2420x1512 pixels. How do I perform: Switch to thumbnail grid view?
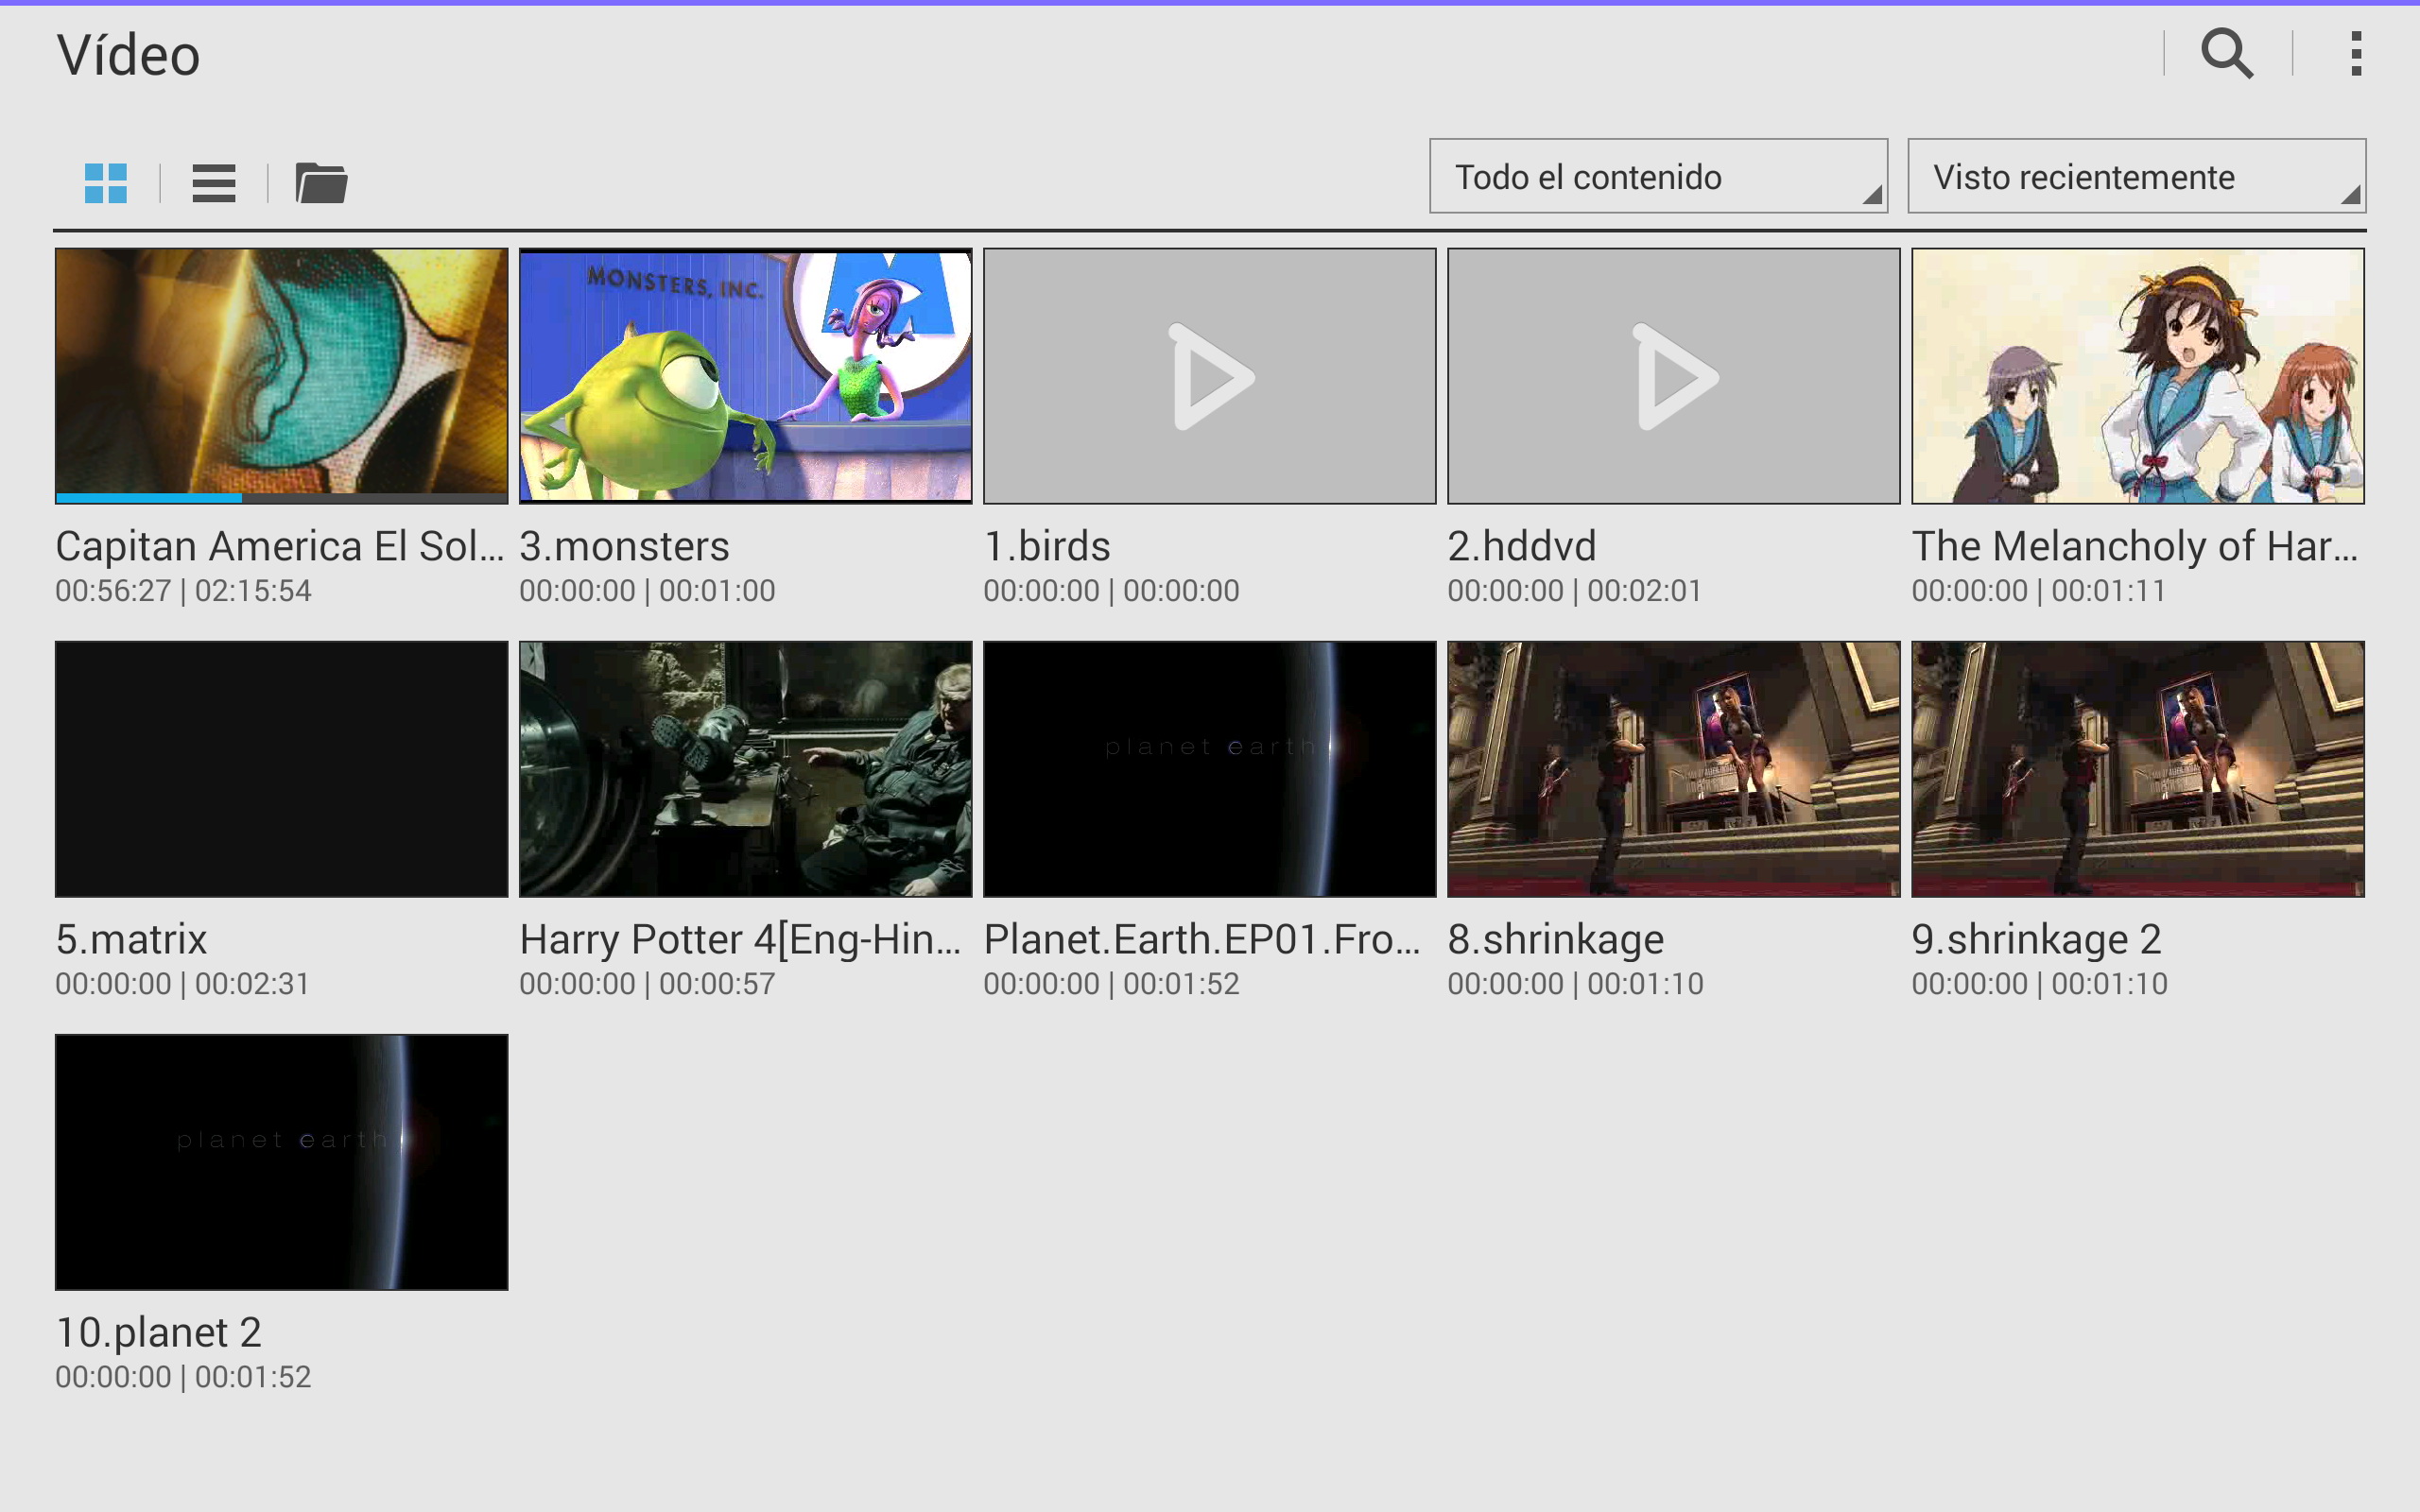(106, 183)
